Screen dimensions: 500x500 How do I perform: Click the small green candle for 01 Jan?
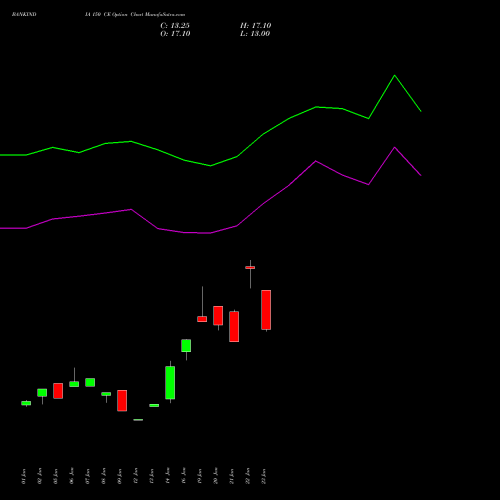[x=26, y=403]
